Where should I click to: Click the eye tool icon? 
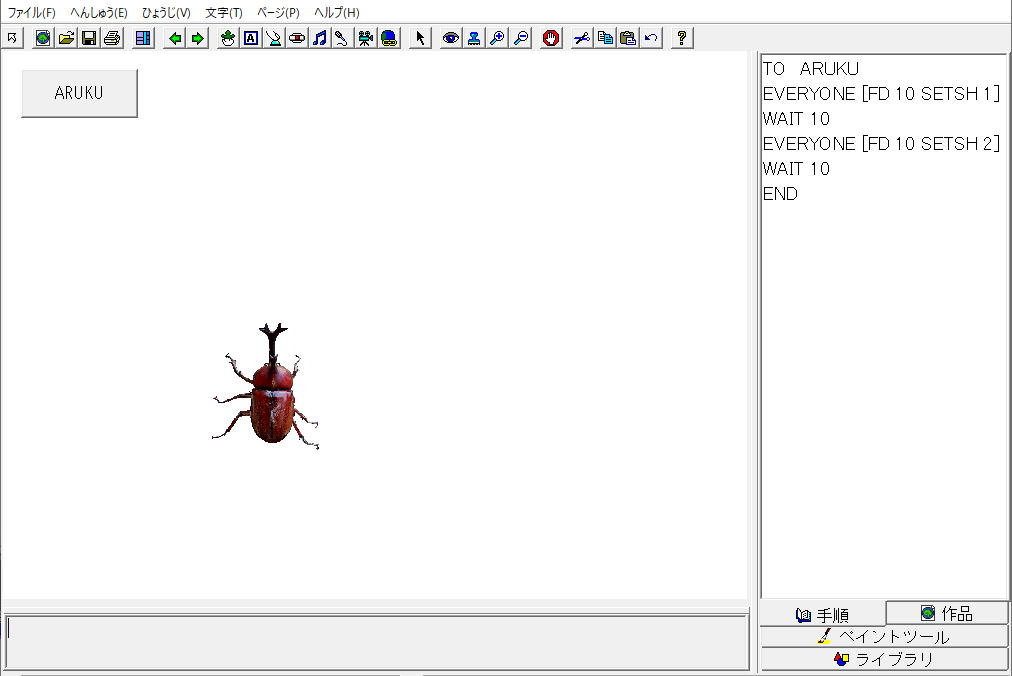[x=451, y=38]
